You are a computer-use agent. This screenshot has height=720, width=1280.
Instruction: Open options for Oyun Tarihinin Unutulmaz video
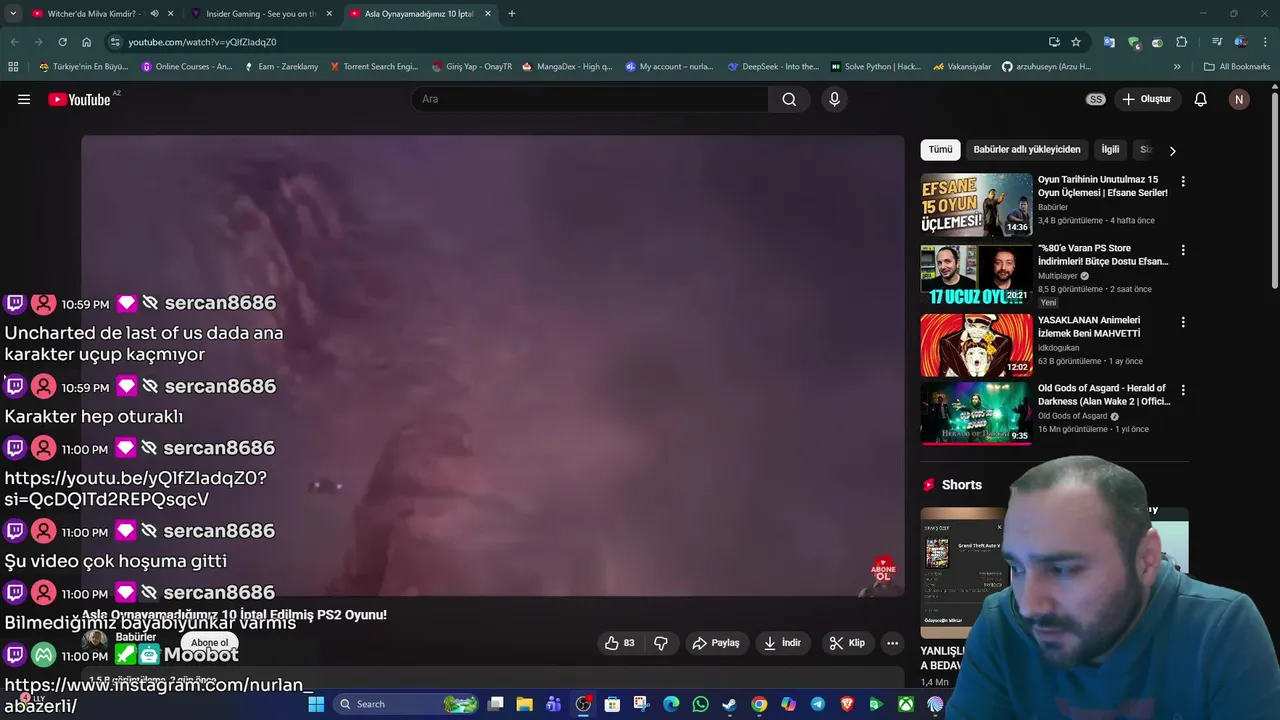tap(1183, 182)
